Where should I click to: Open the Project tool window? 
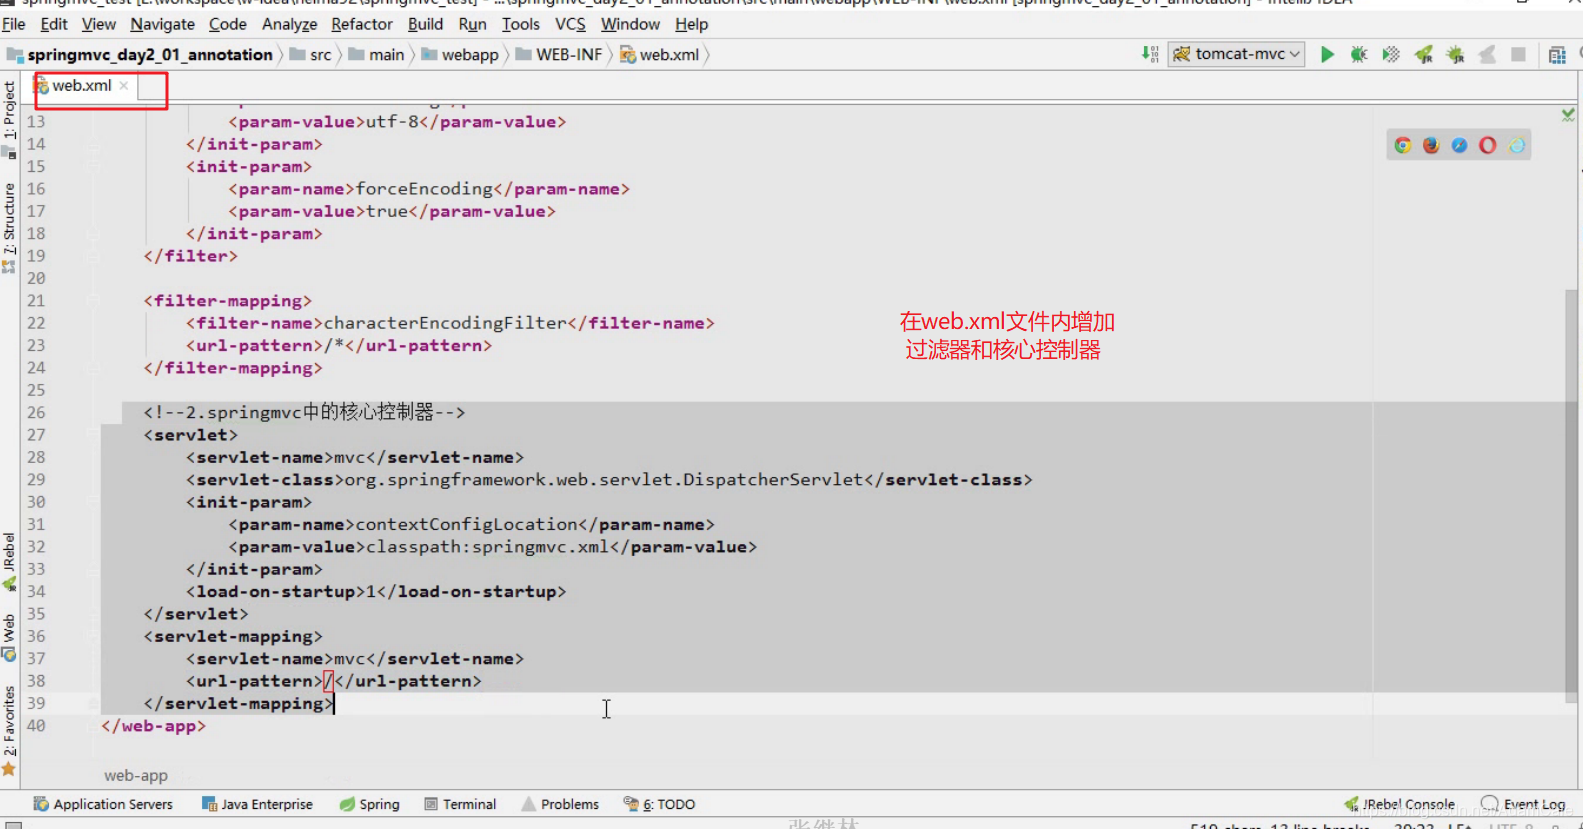(x=9, y=119)
